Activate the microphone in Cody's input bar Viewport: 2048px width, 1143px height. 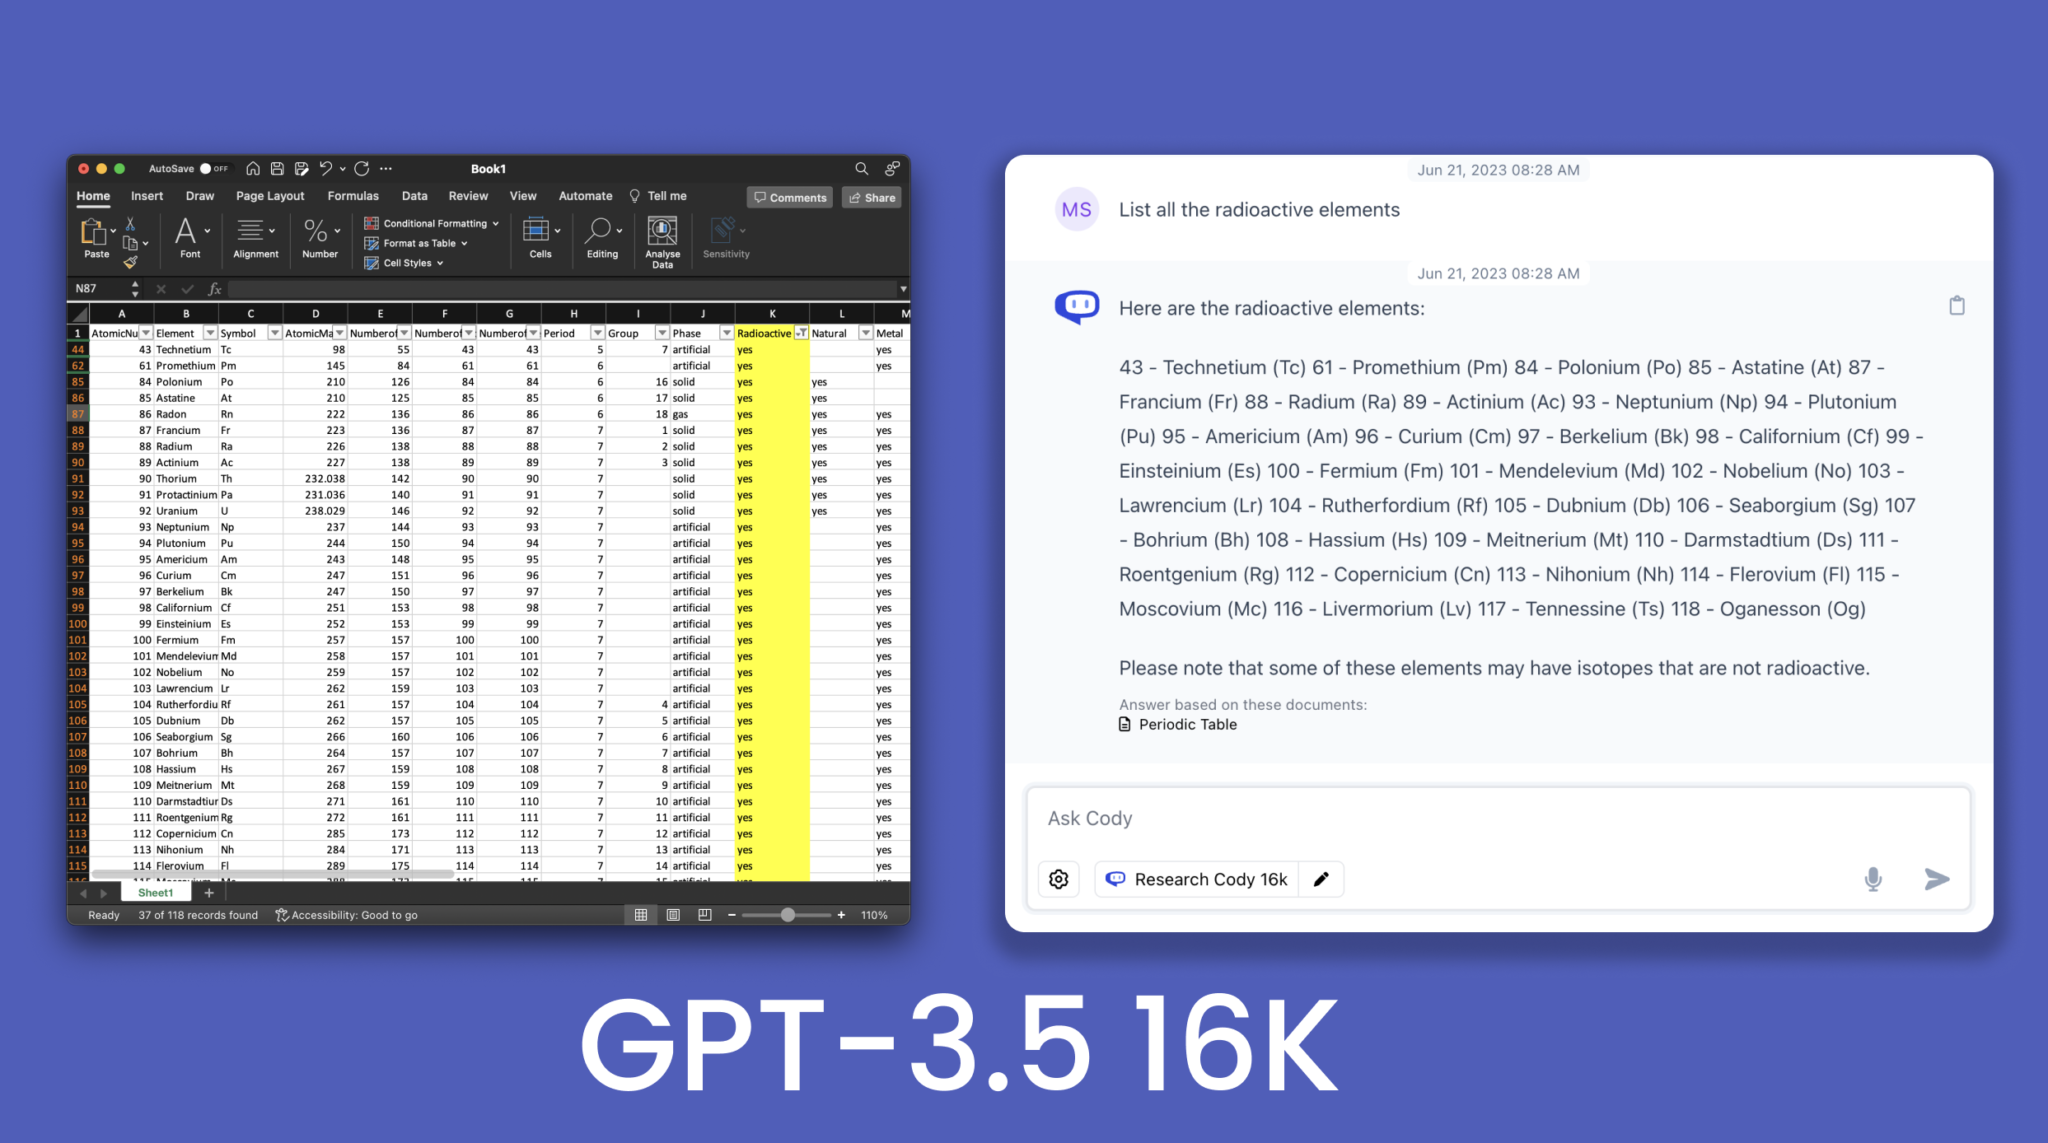[1874, 879]
